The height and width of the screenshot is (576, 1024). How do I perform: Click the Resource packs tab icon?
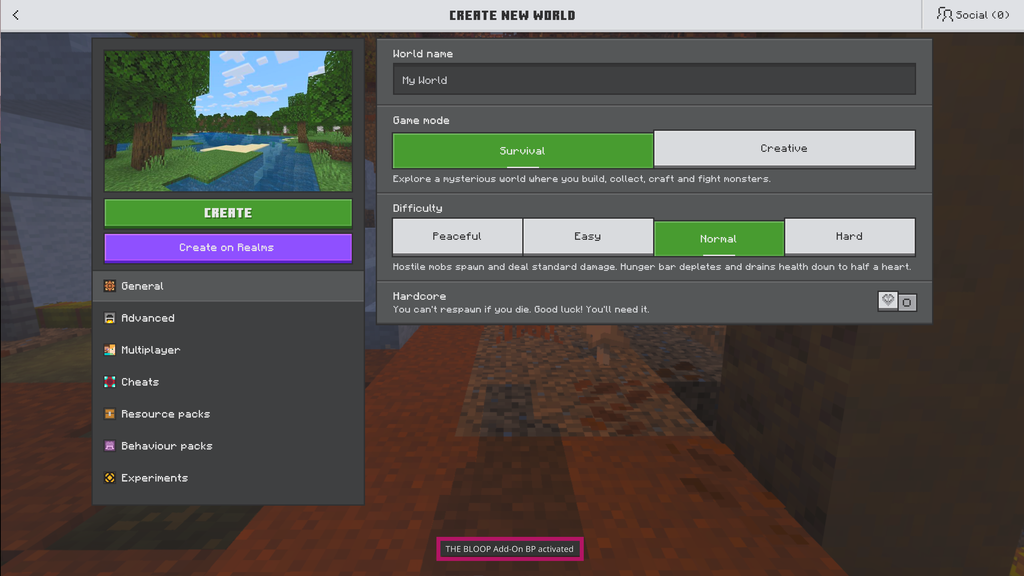coord(110,414)
